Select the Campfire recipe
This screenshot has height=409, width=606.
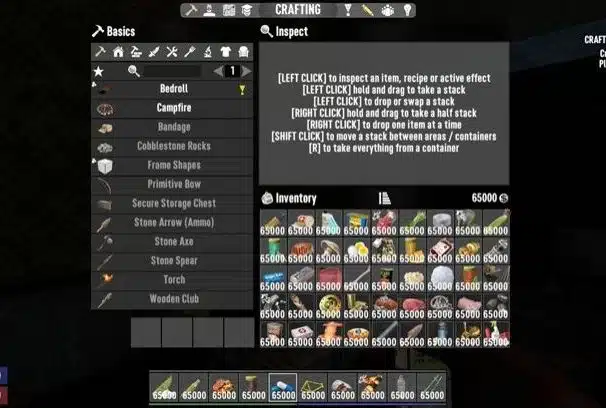(172, 108)
